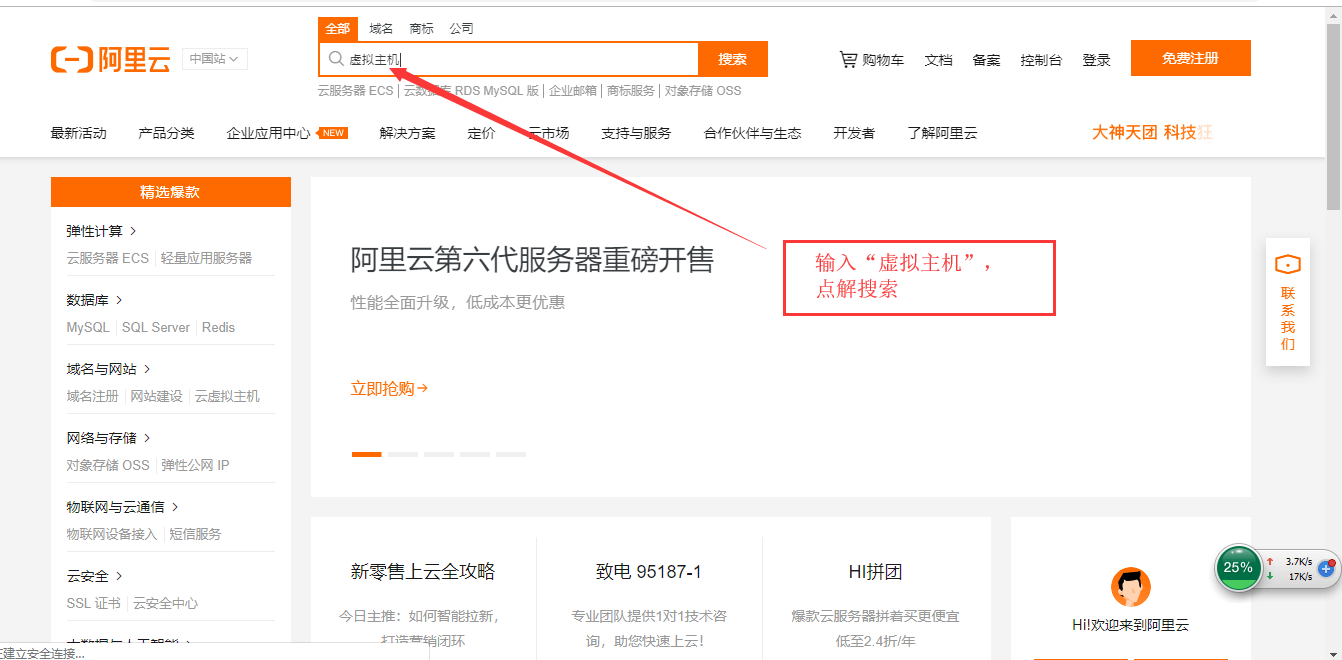This screenshot has height=660, width=1342.
Task: Click the green 25% speed ball widget
Action: tap(1238, 567)
